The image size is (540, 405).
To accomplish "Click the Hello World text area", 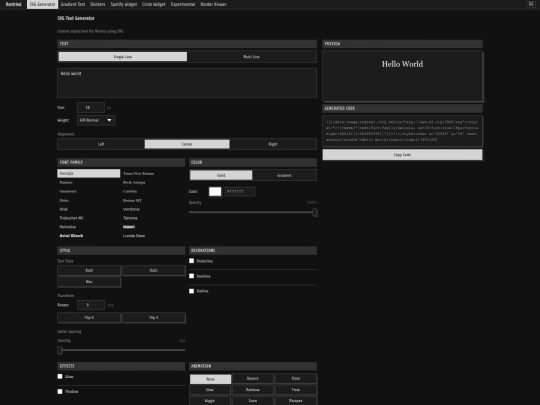I will [x=187, y=83].
